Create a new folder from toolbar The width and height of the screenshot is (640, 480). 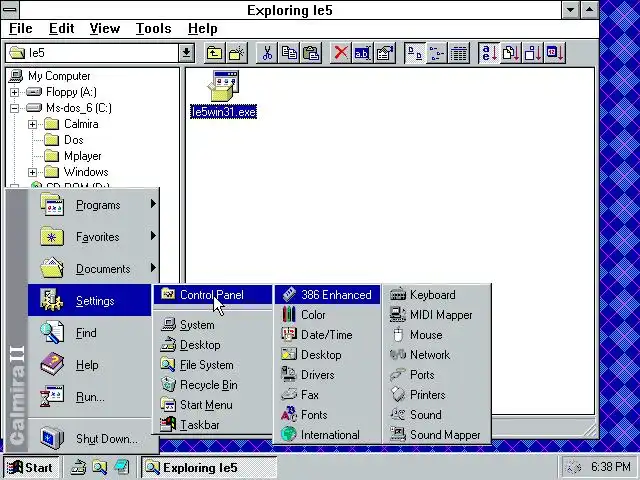point(237,53)
